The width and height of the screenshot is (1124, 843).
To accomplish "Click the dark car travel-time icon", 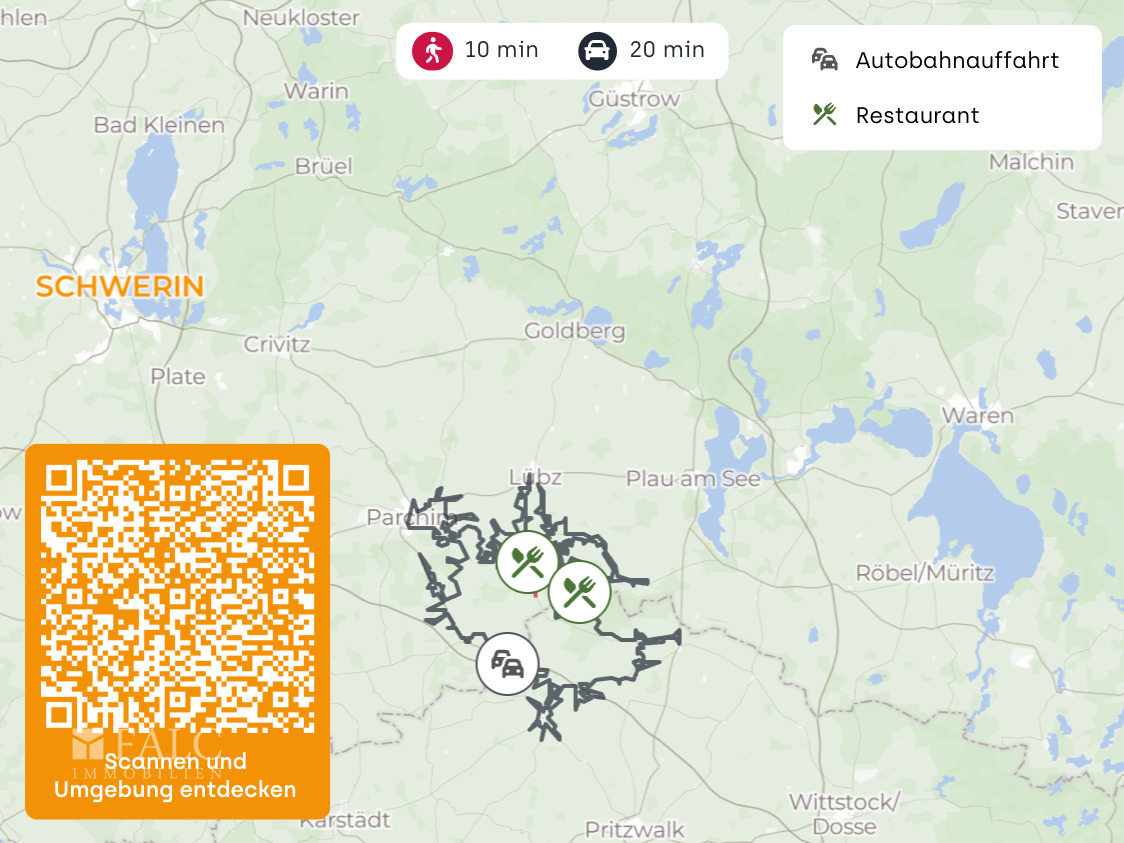I will tap(598, 51).
